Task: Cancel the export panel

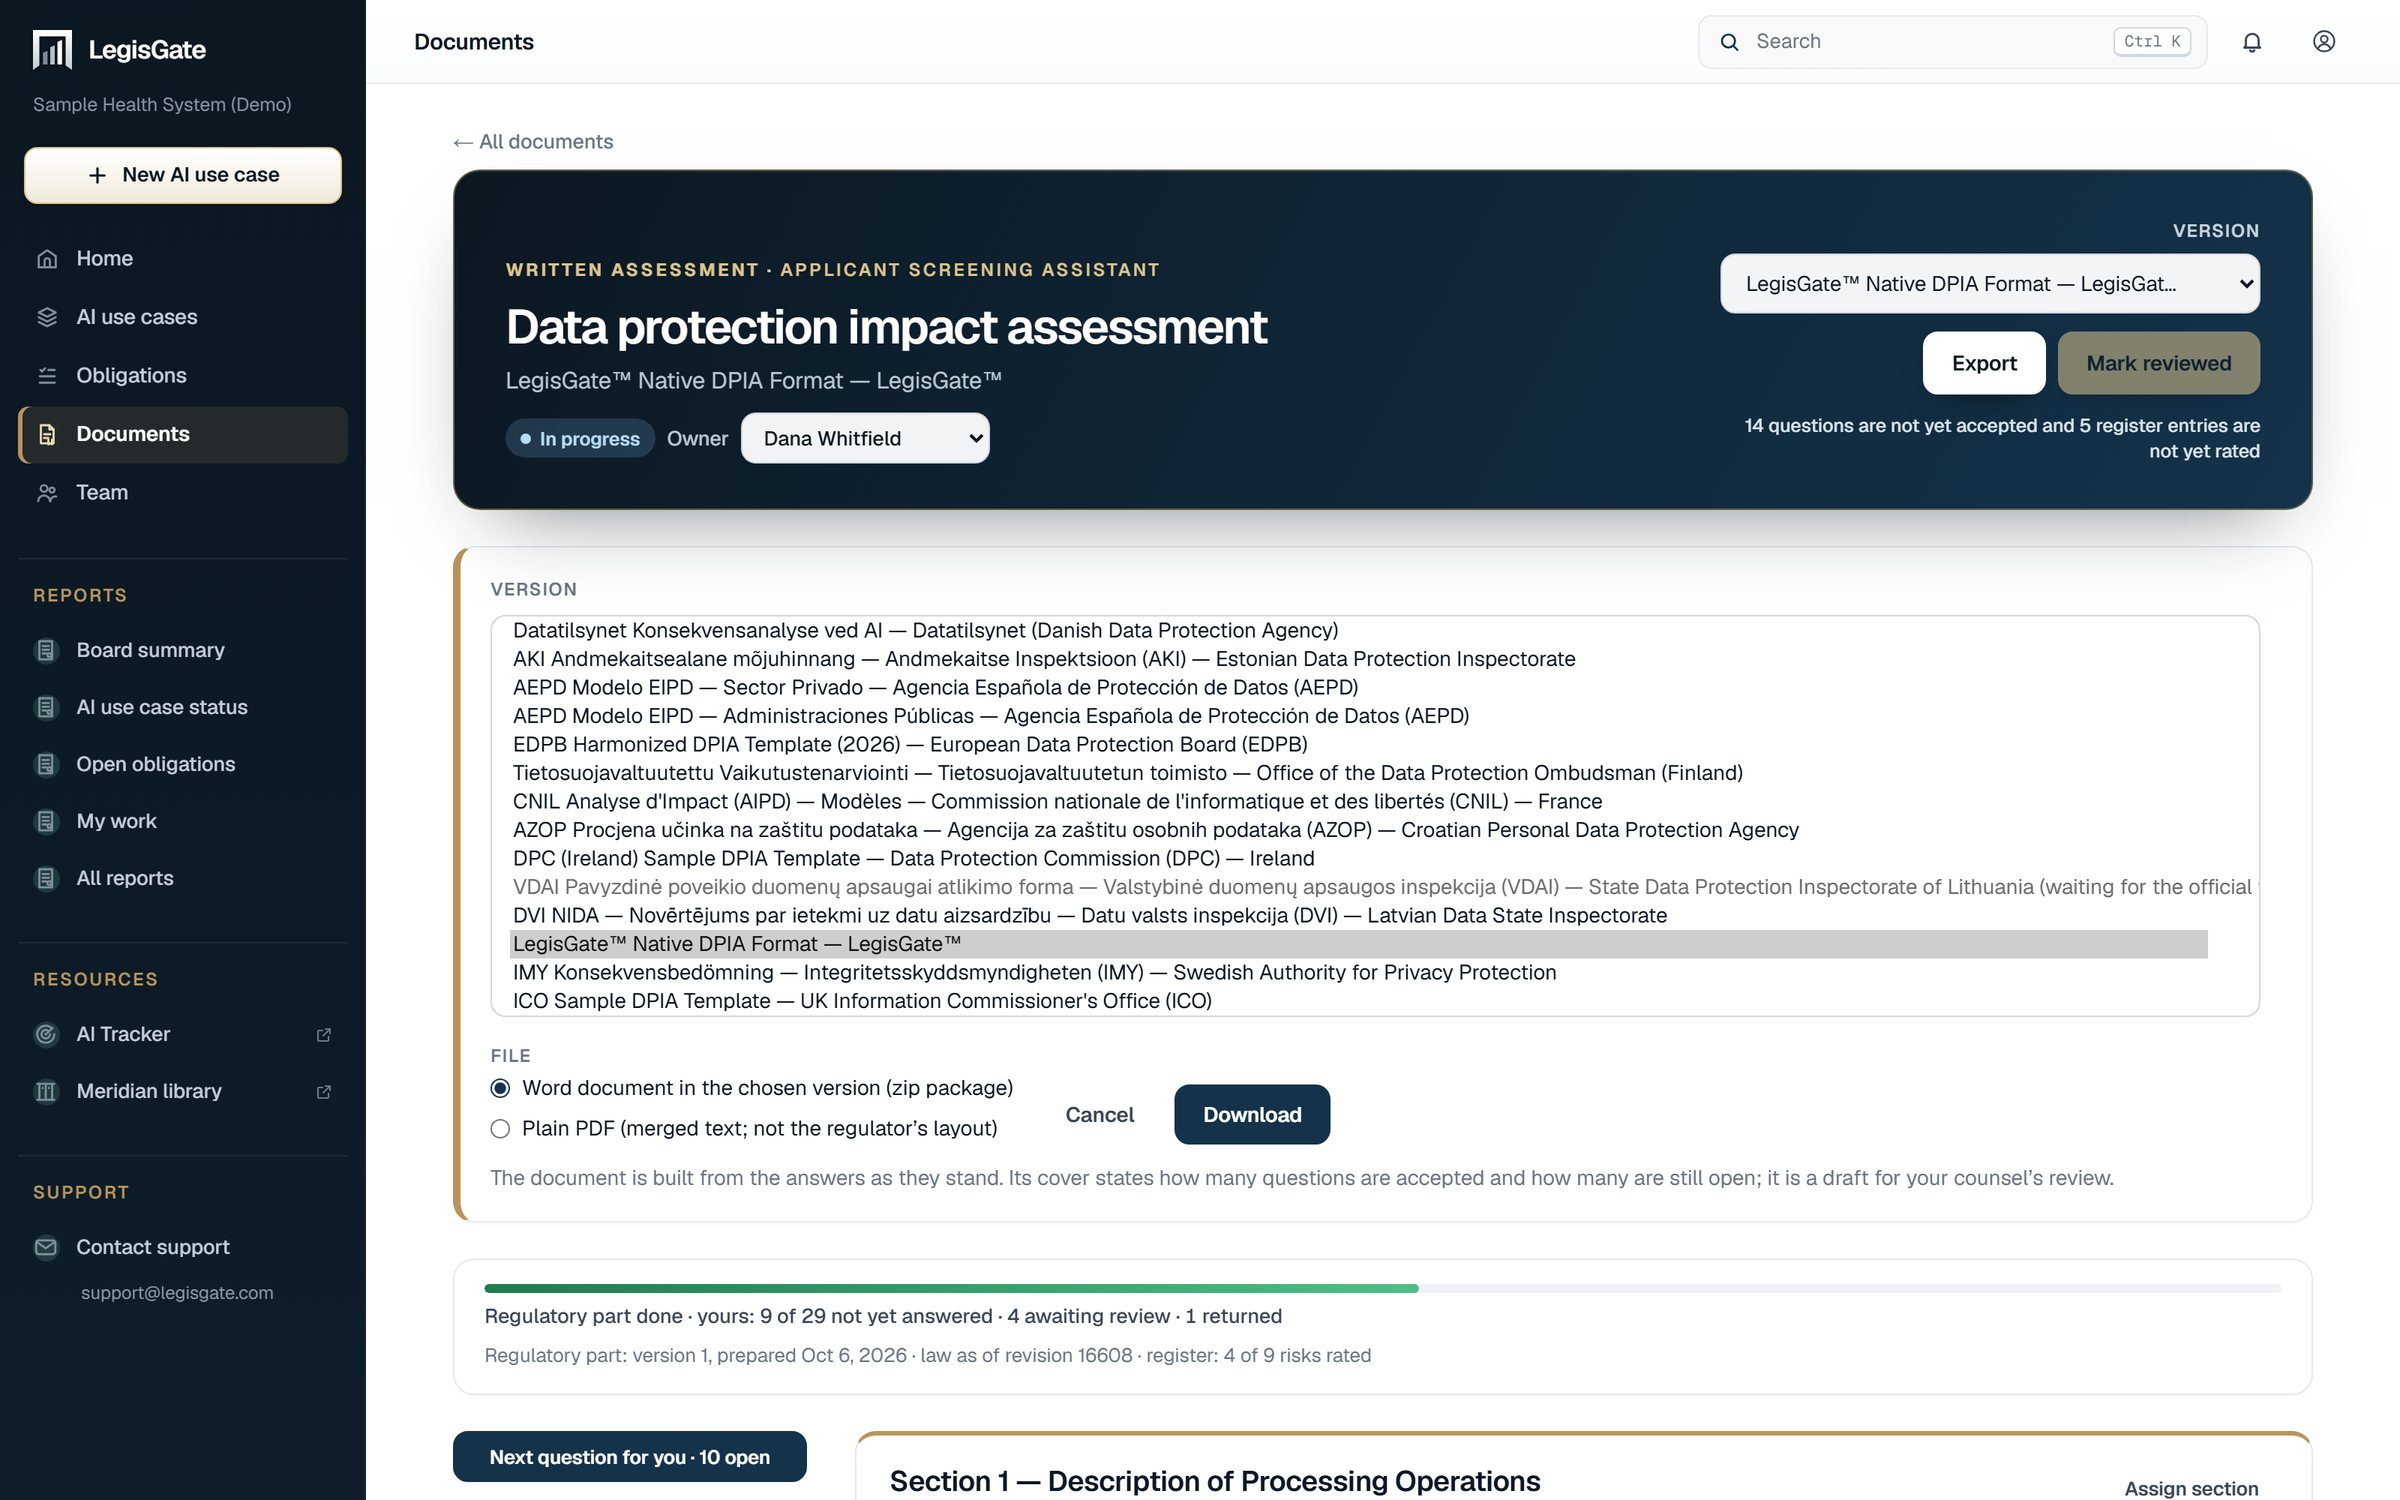Action: [1099, 1115]
